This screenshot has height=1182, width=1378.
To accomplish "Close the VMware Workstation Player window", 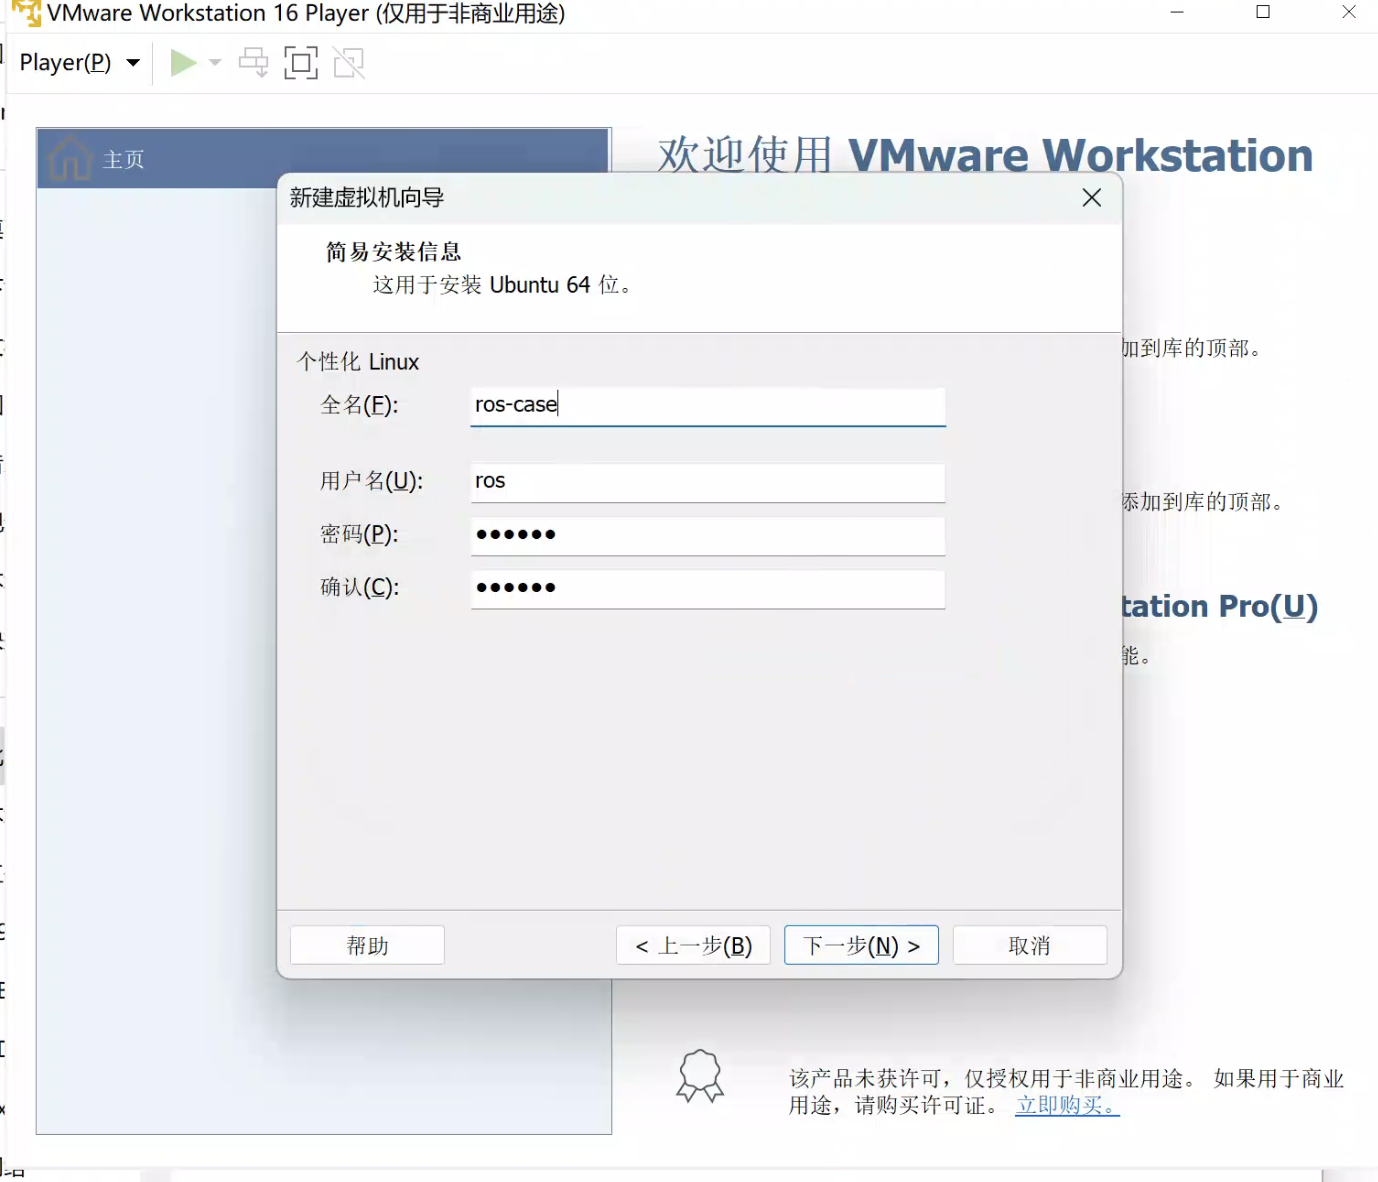I will pos(1349,12).
